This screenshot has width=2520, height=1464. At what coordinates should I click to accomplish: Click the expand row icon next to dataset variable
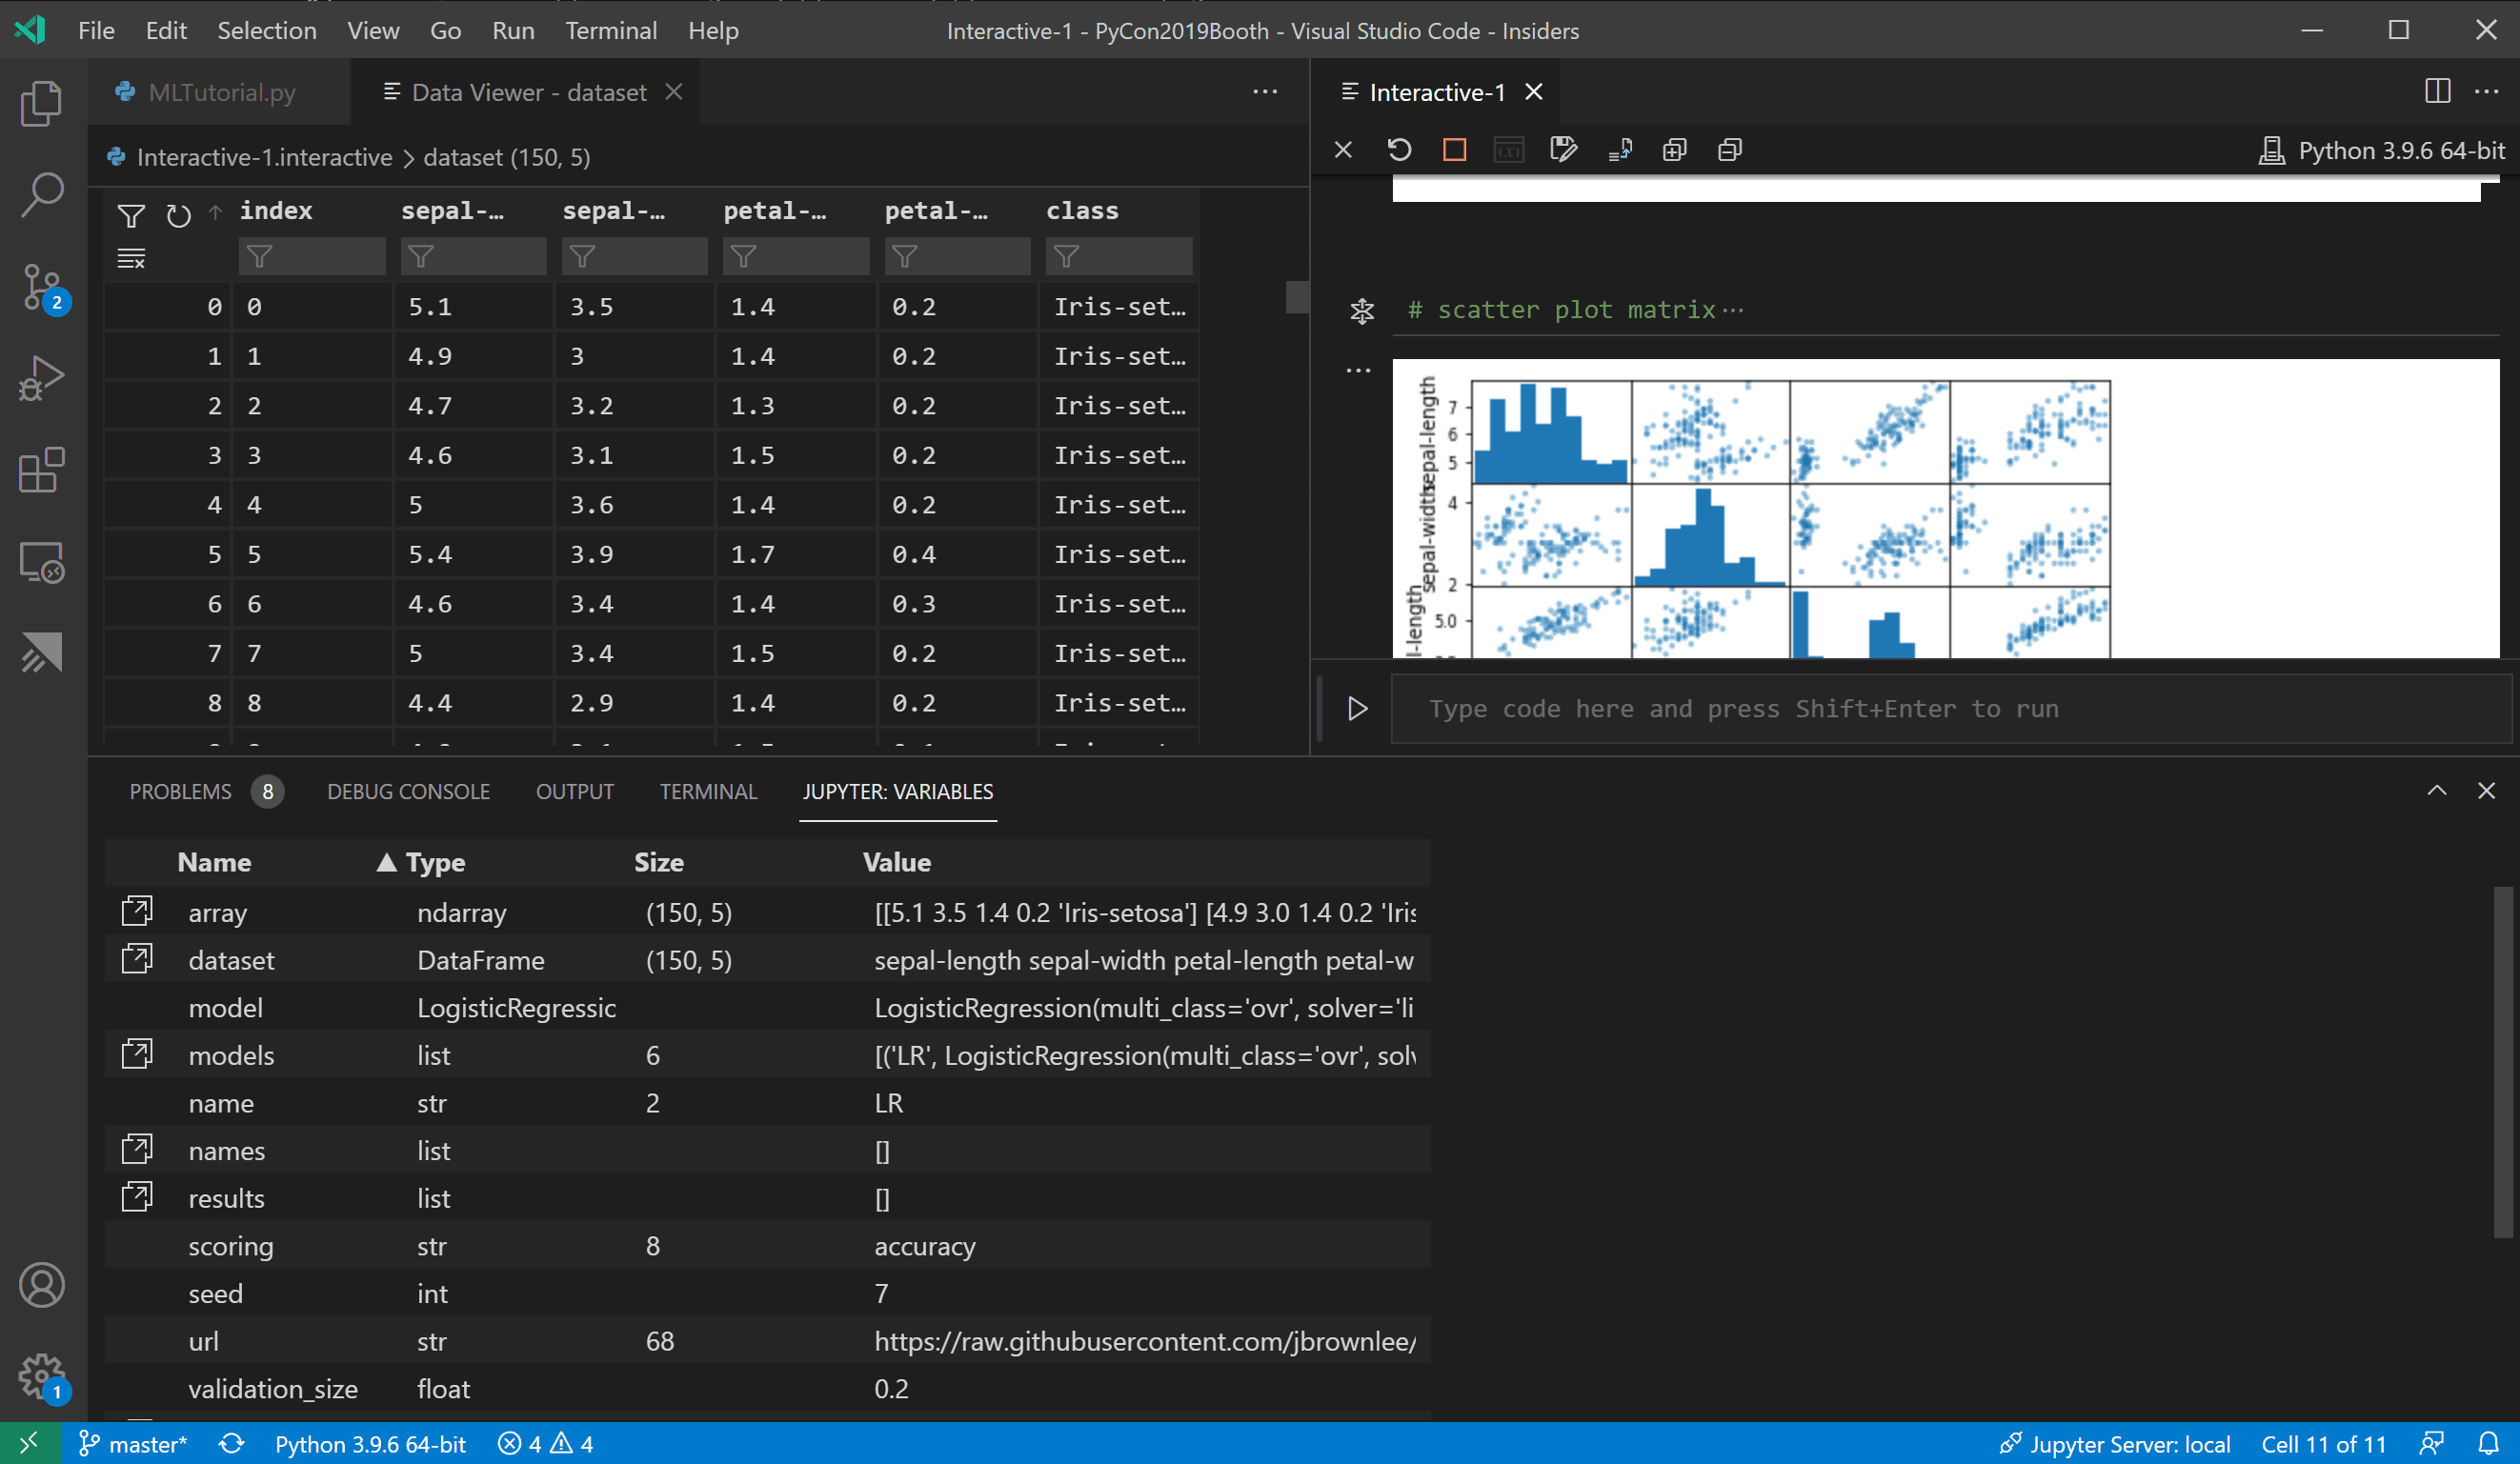click(x=136, y=958)
